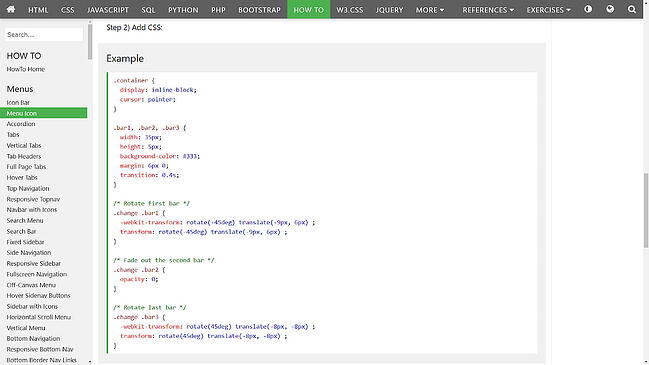Screen dimensions: 649x365
Task: Open the Responsive Topnav link
Action: point(33,199)
